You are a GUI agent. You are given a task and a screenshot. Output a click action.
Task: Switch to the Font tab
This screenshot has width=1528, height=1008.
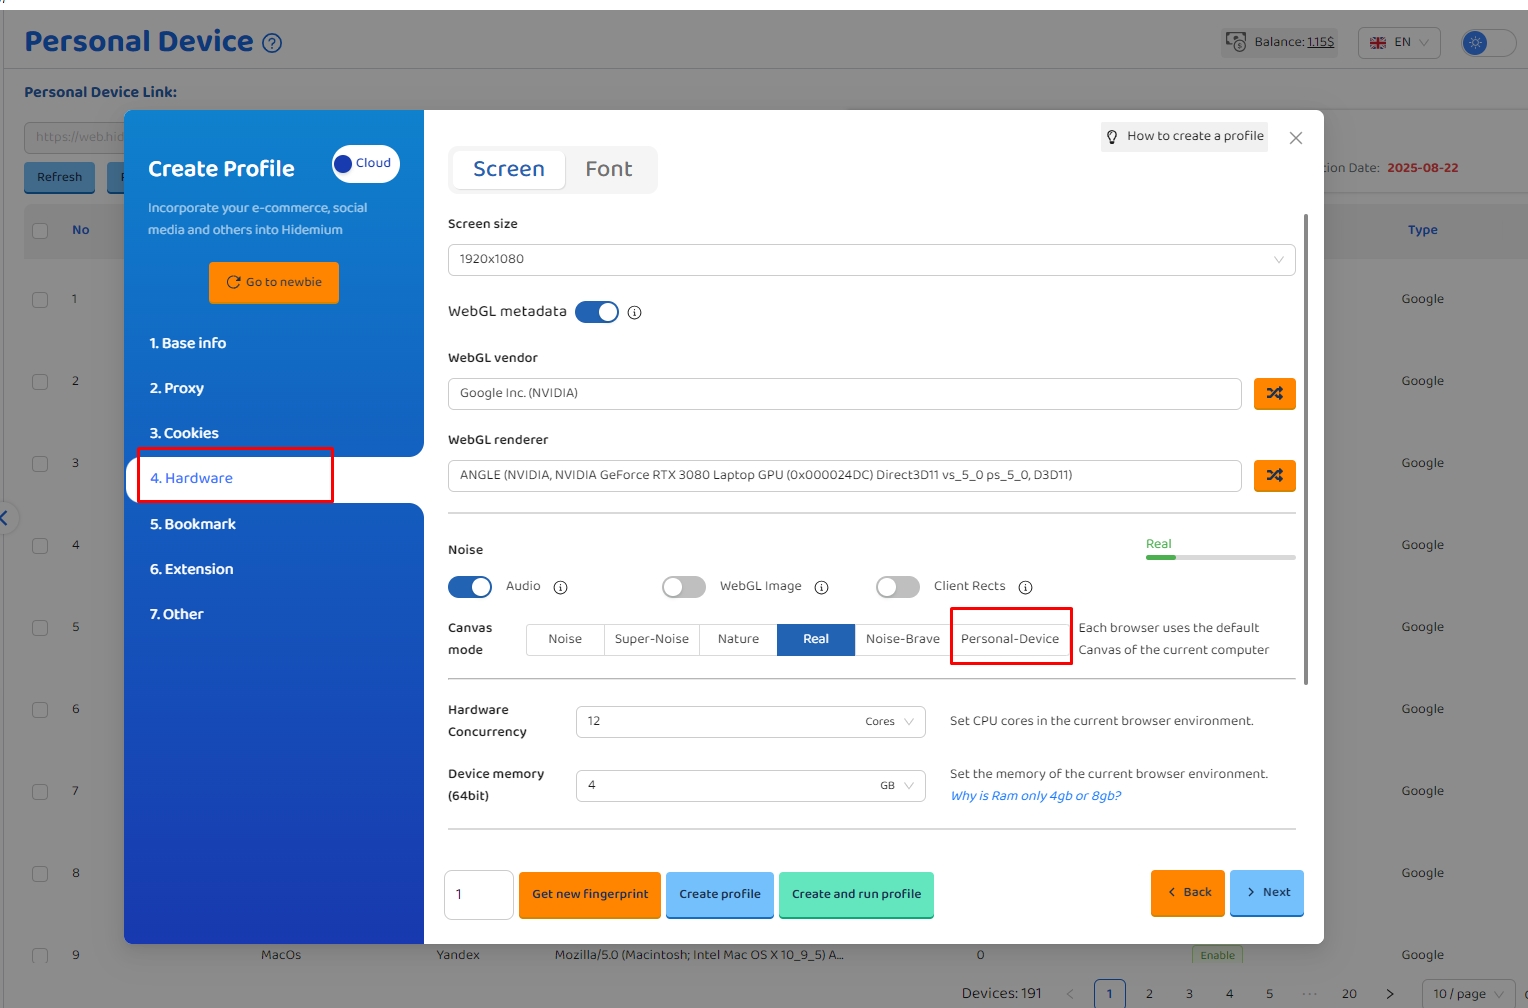coord(608,170)
